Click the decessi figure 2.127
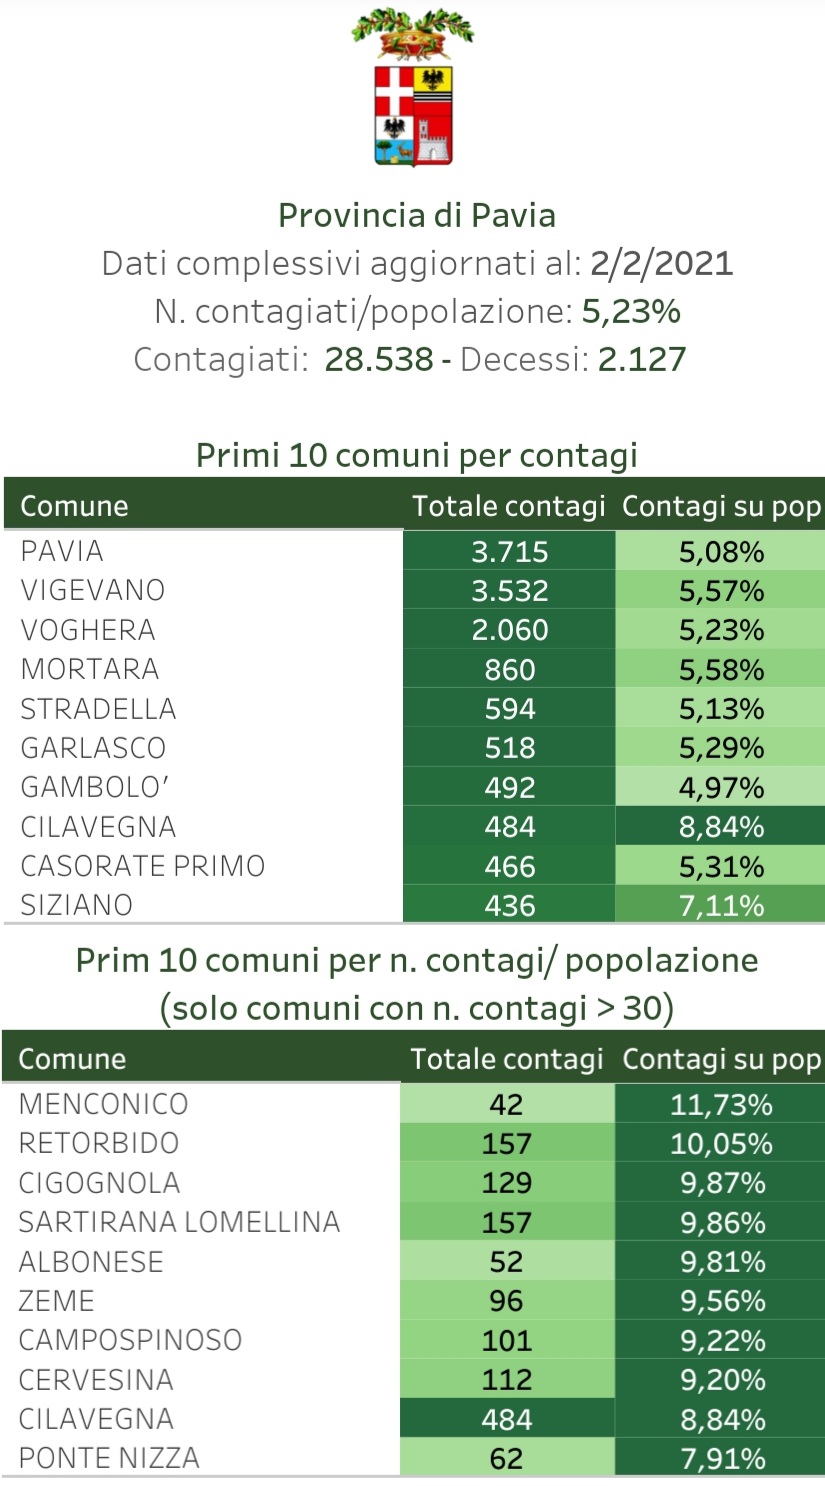Image resolution: width=825 pixels, height=1486 pixels. pyautogui.click(x=642, y=359)
